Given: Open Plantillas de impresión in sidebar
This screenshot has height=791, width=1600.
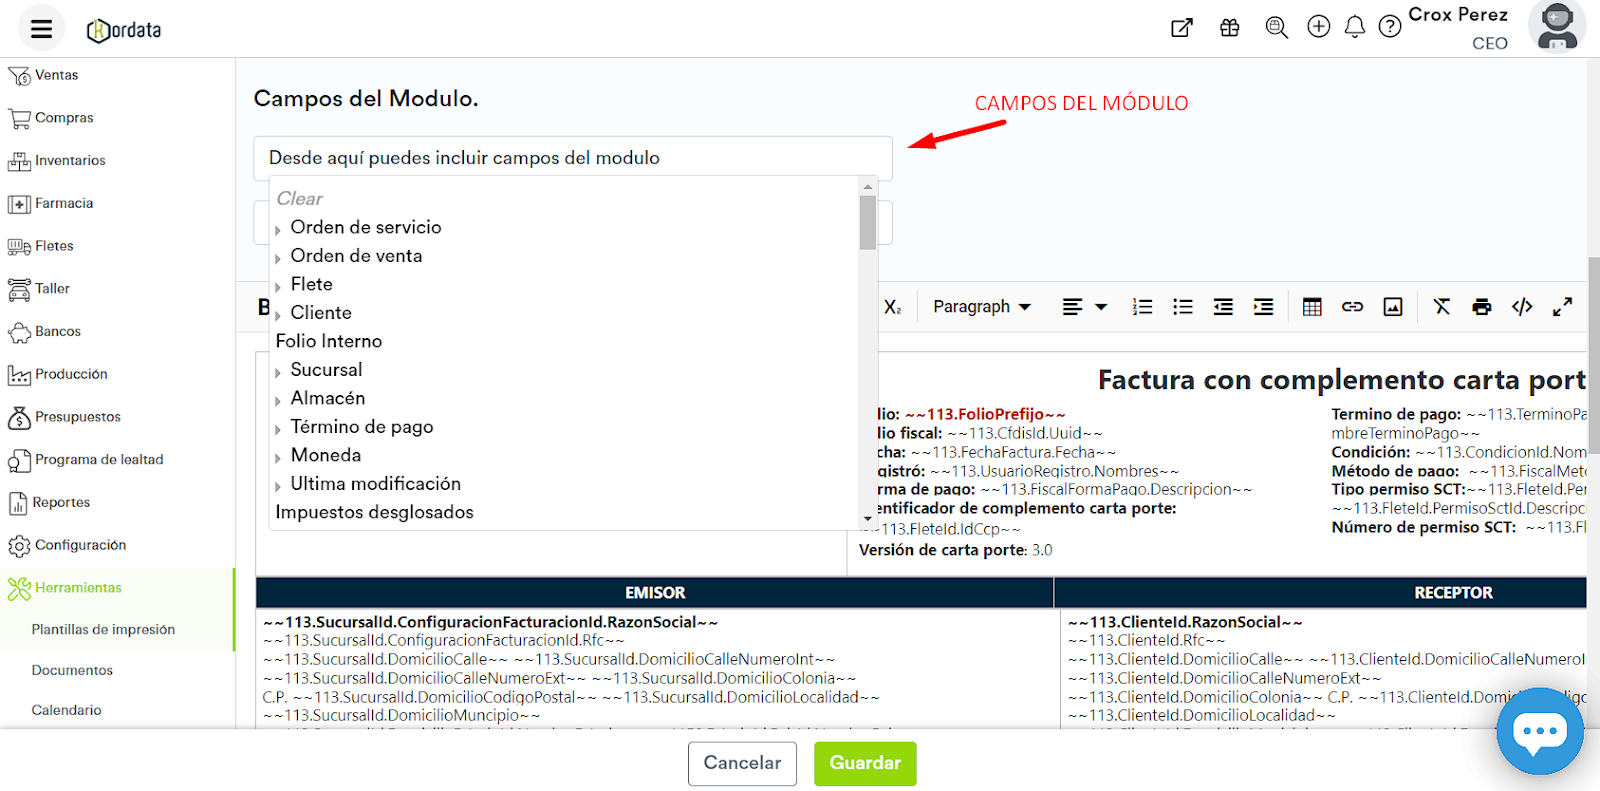Looking at the screenshot, I should (x=103, y=629).
